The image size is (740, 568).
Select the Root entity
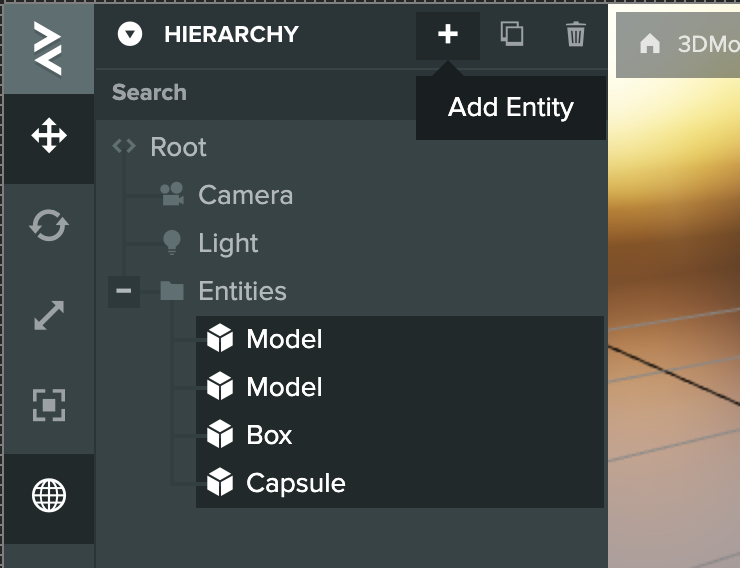point(178,147)
